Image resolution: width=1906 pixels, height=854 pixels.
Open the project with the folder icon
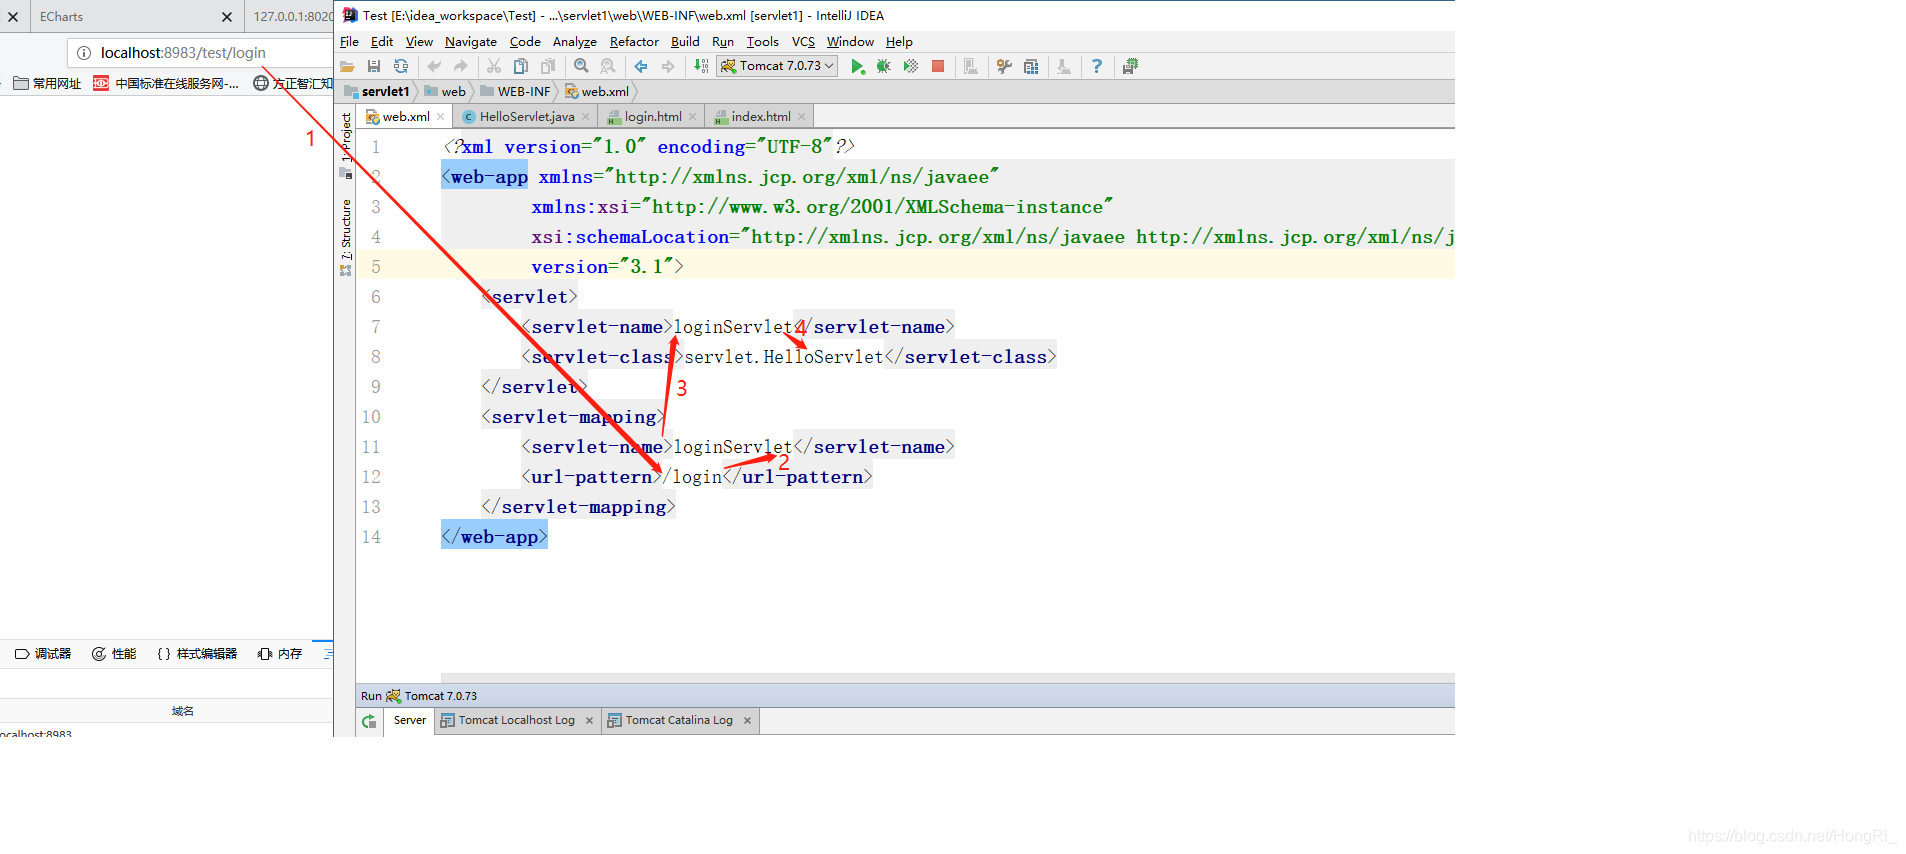347,66
